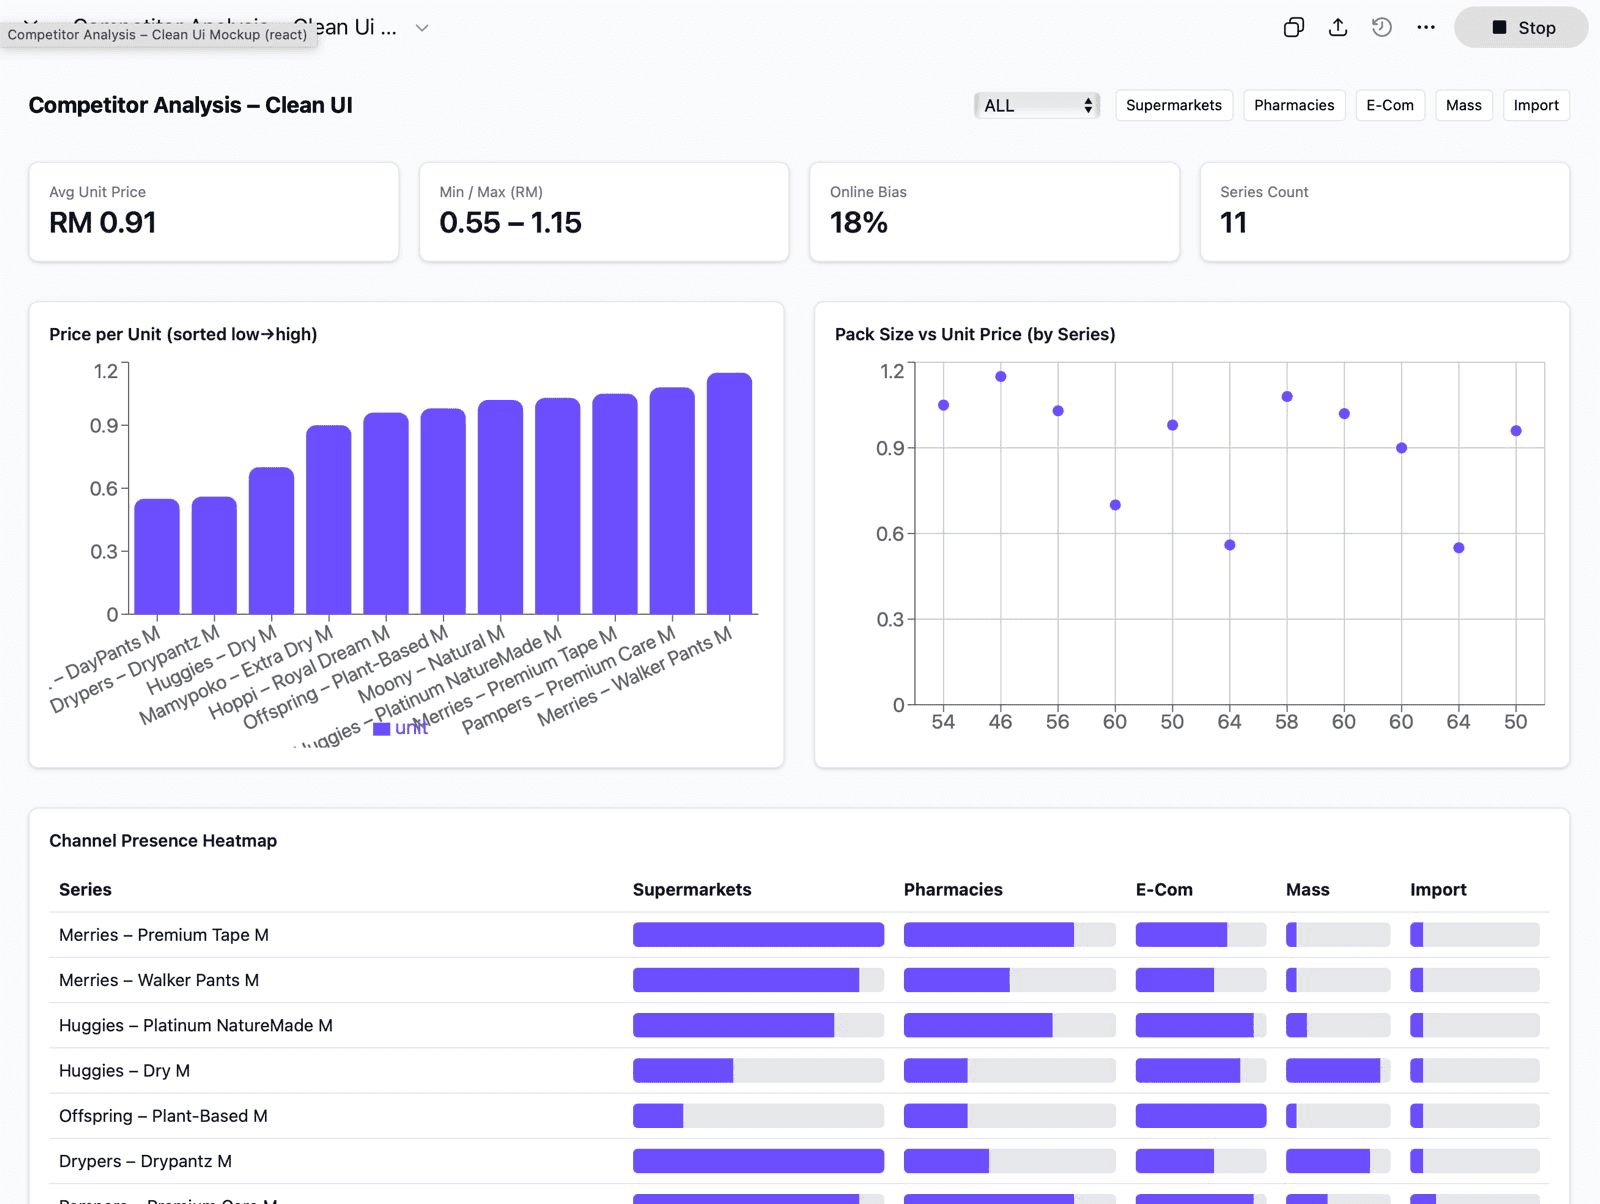
Task: Click the Avg Unit Price card
Action: click(x=213, y=212)
